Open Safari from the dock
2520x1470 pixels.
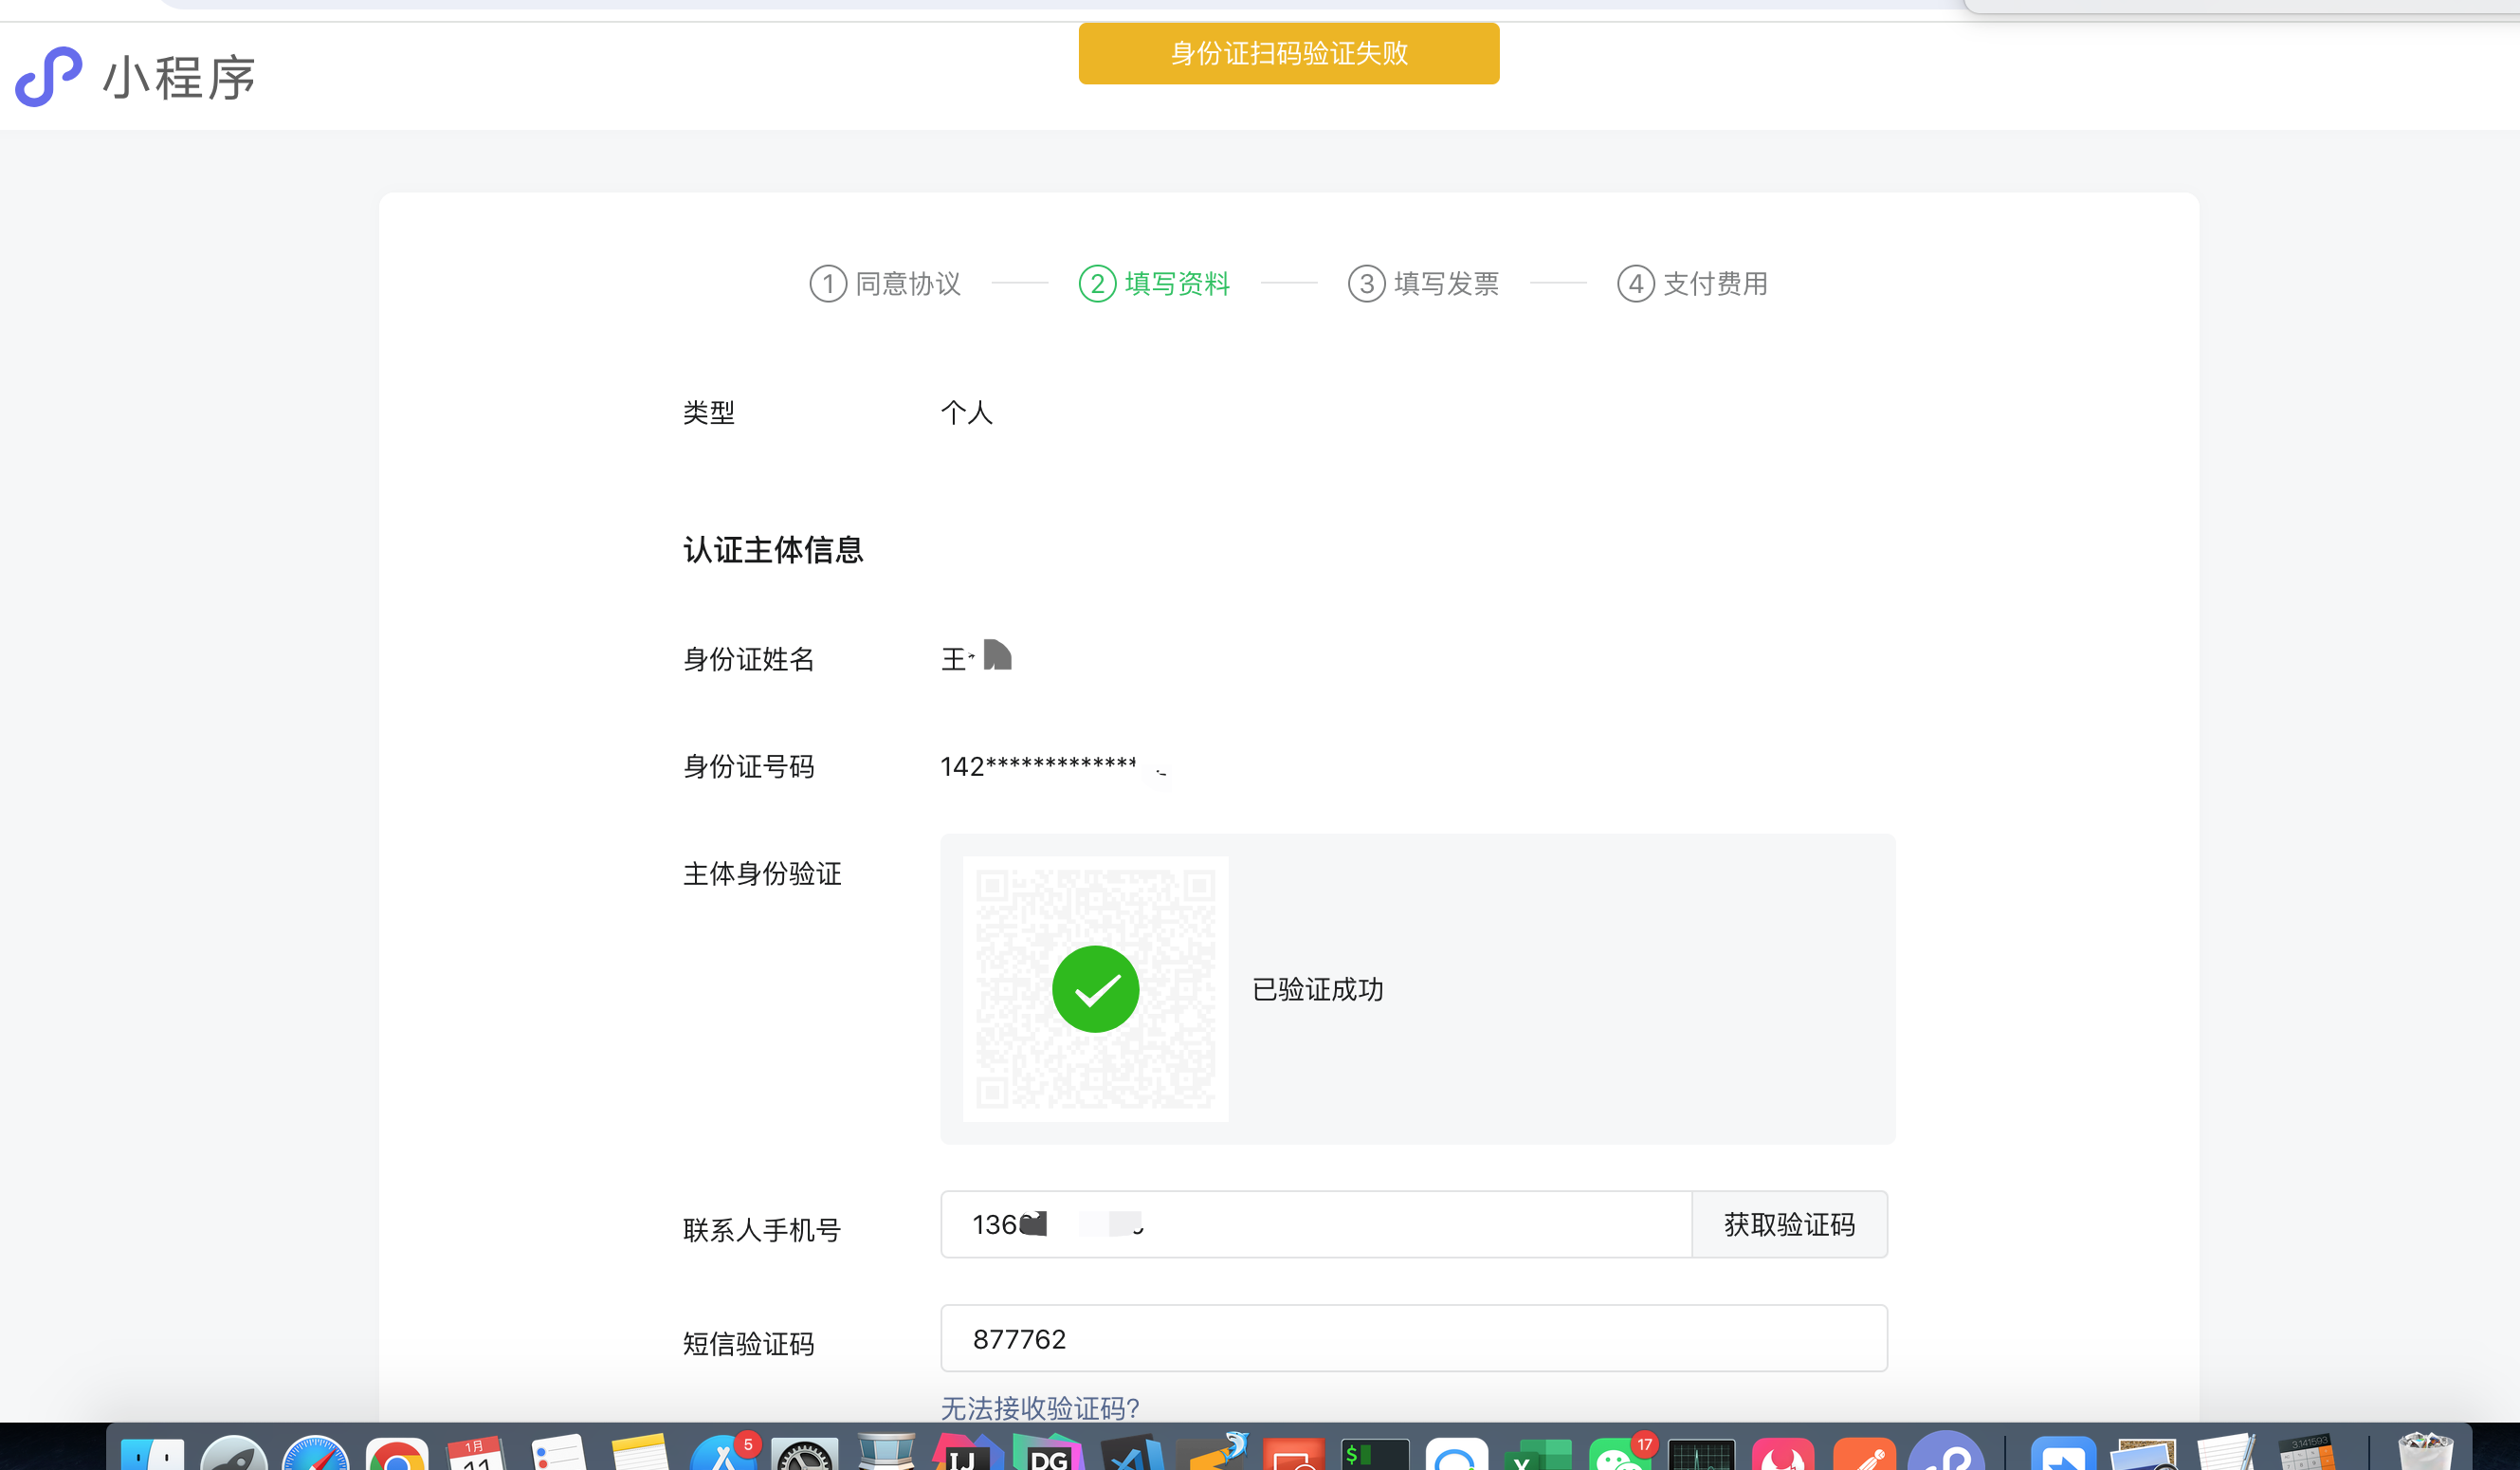pos(315,1455)
